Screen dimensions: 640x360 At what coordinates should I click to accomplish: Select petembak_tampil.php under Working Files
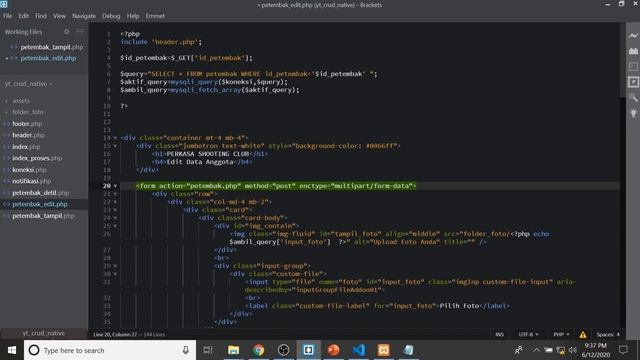pos(52,47)
